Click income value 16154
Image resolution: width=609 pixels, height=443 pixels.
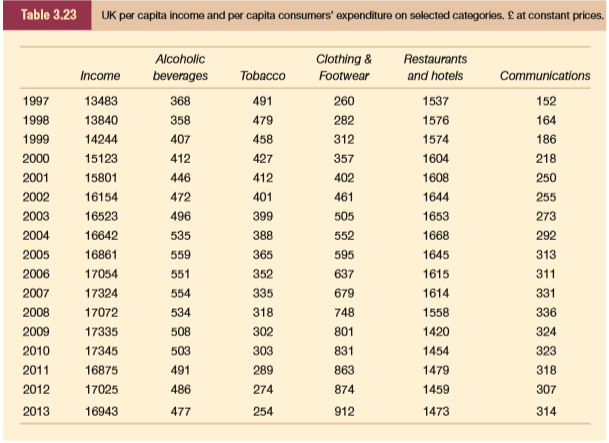coord(101,197)
